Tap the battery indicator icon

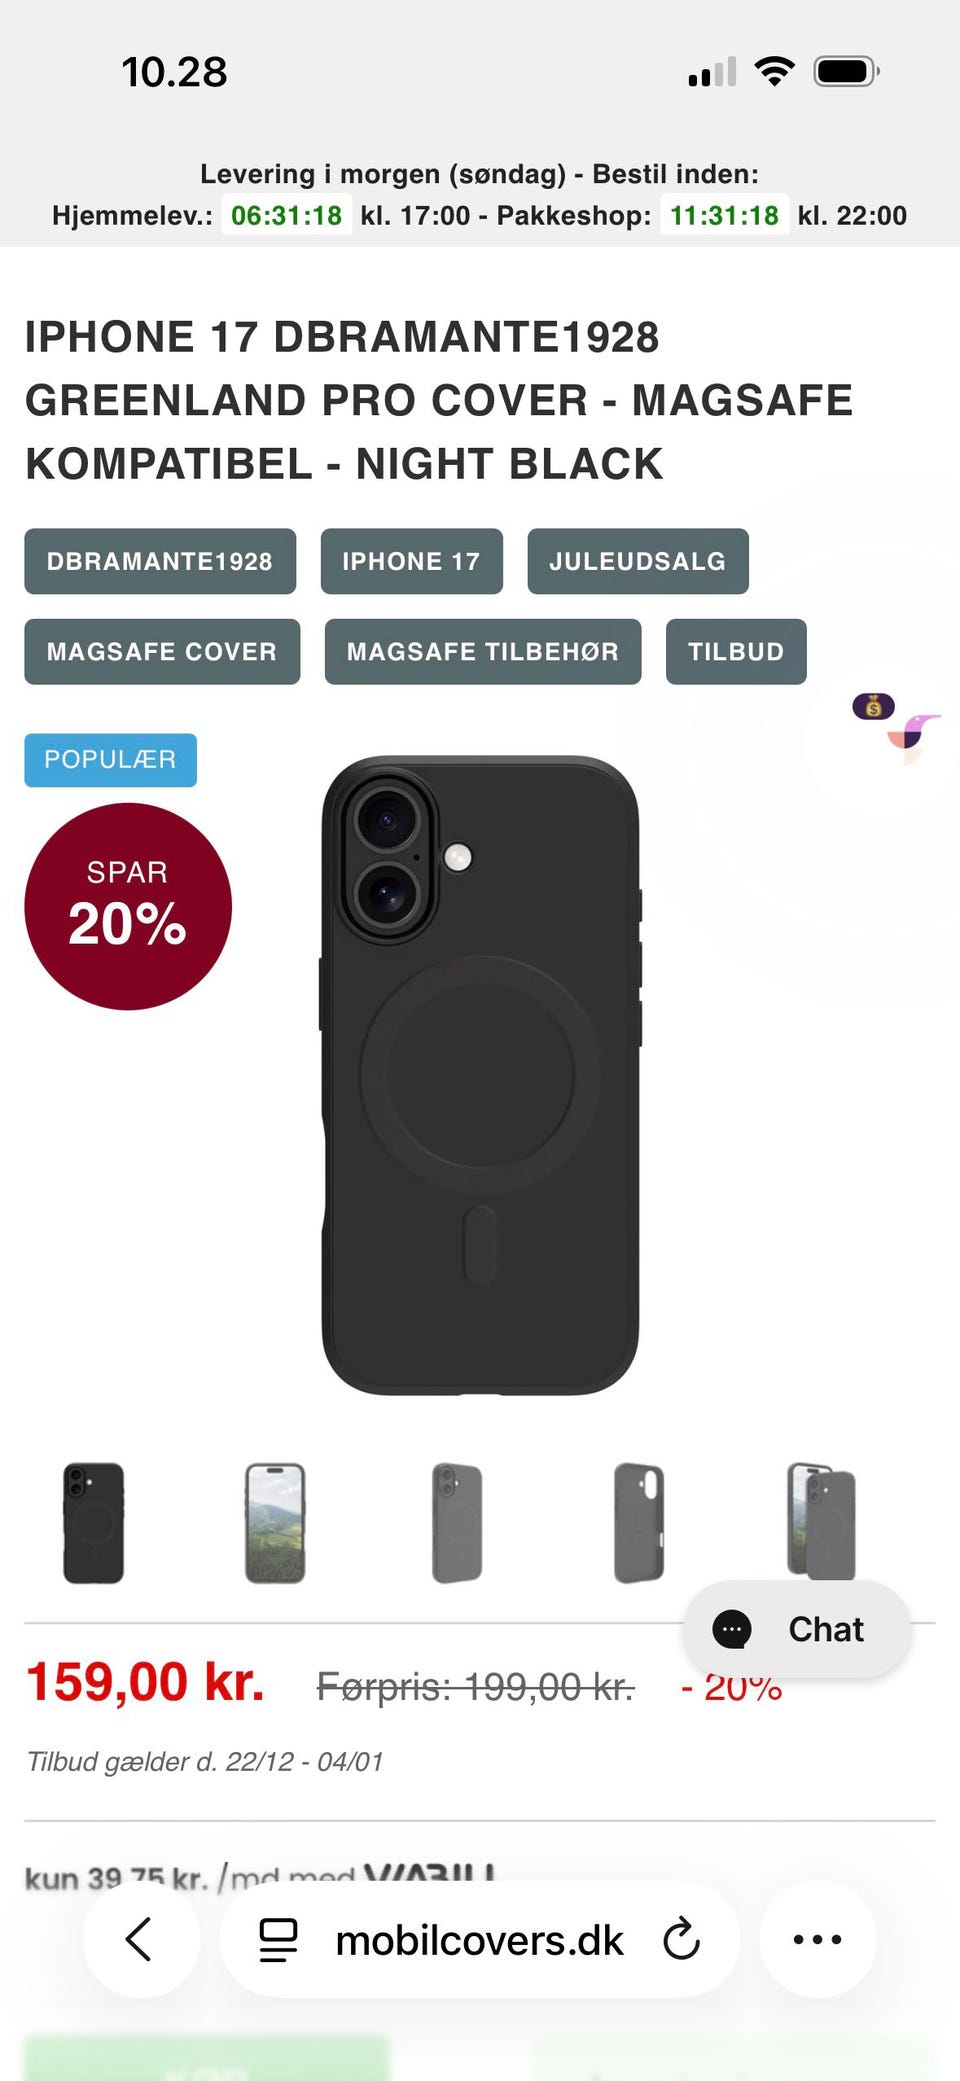tap(846, 71)
